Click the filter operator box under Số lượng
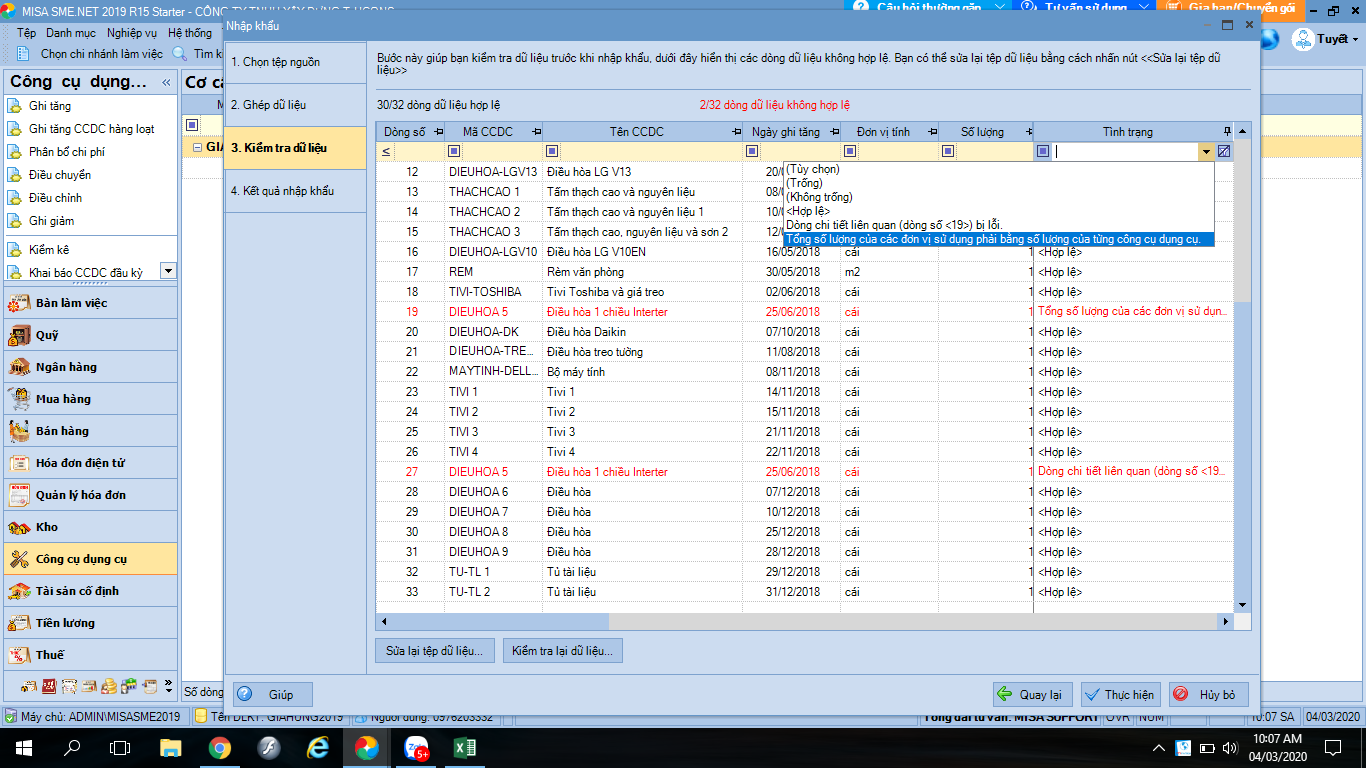Screen dimensions: 1366x768 [x=946, y=152]
